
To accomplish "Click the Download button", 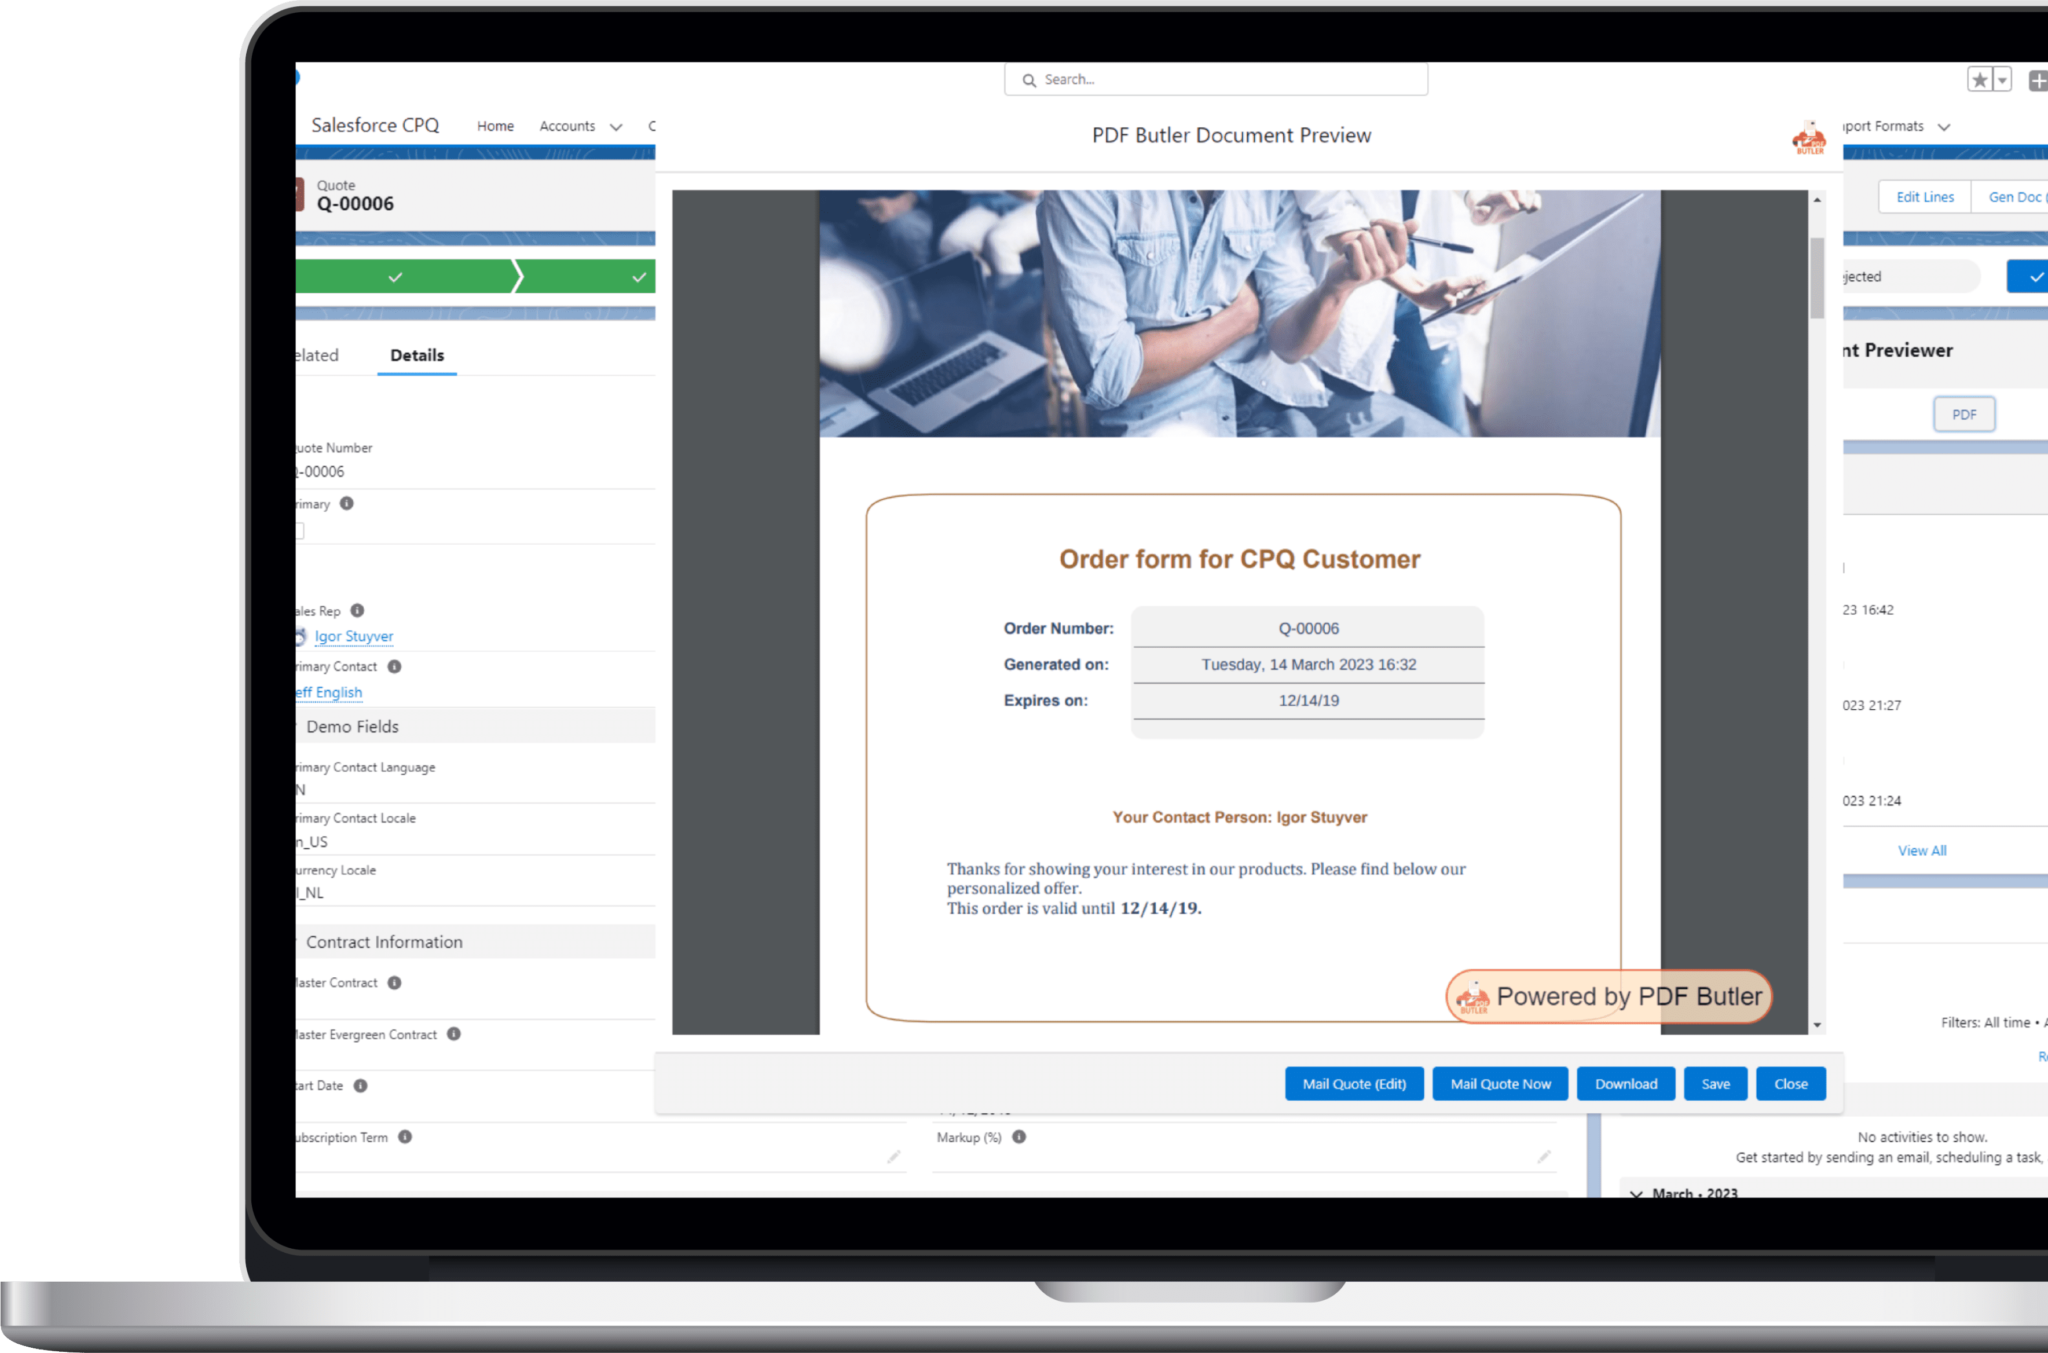I will tap(1627, 1081).
